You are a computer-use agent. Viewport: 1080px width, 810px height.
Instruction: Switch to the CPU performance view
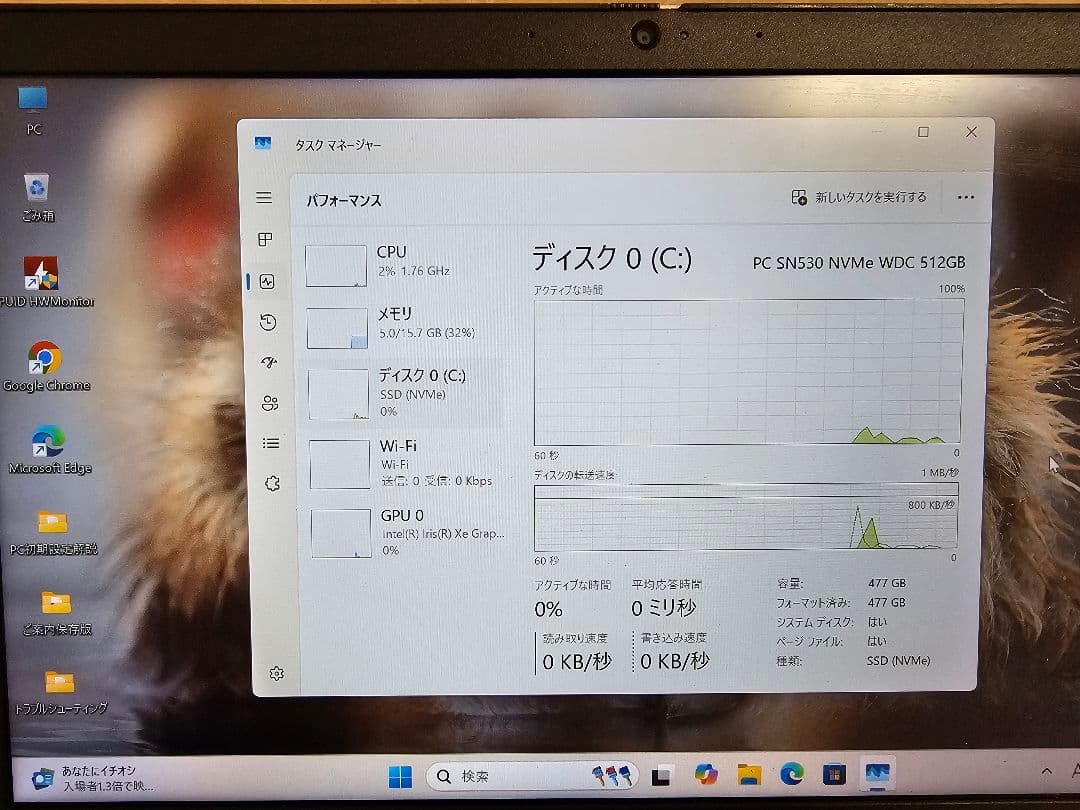coord(400,262)
